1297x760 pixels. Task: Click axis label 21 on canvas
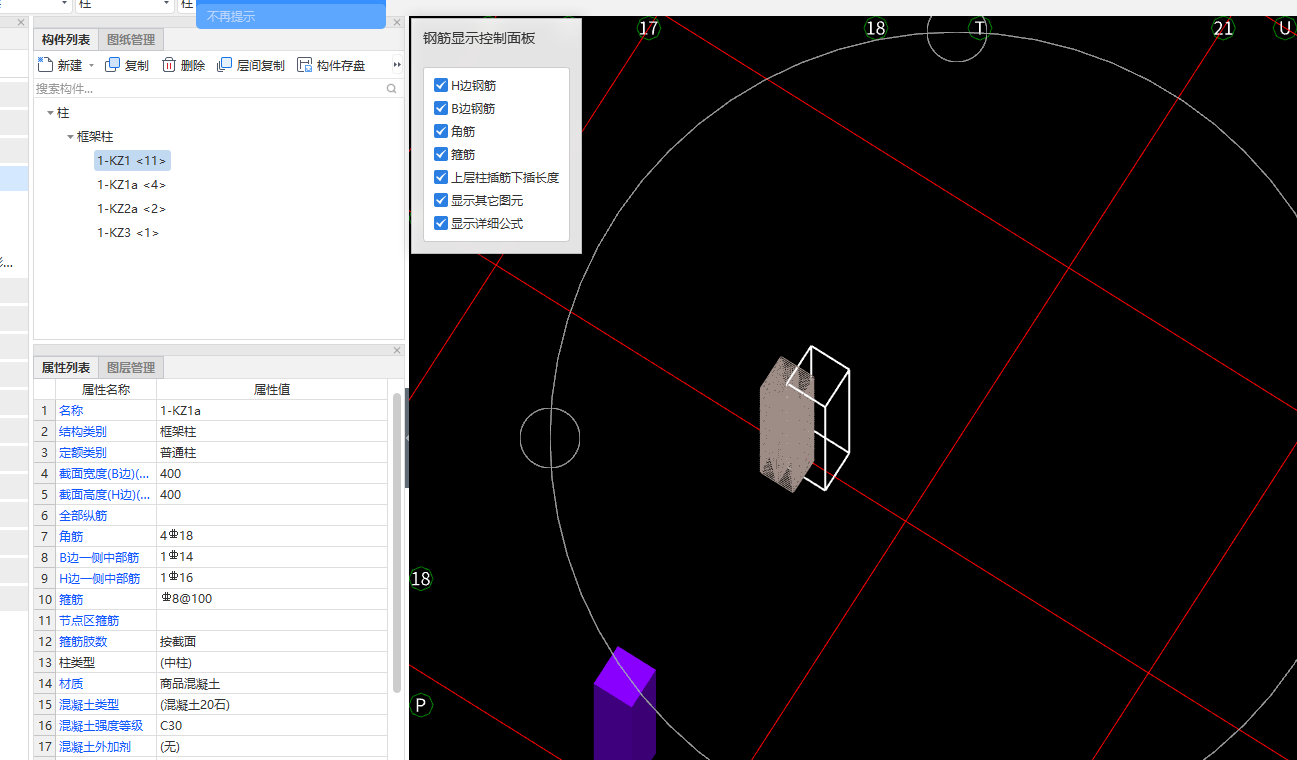pos(1223,28)
